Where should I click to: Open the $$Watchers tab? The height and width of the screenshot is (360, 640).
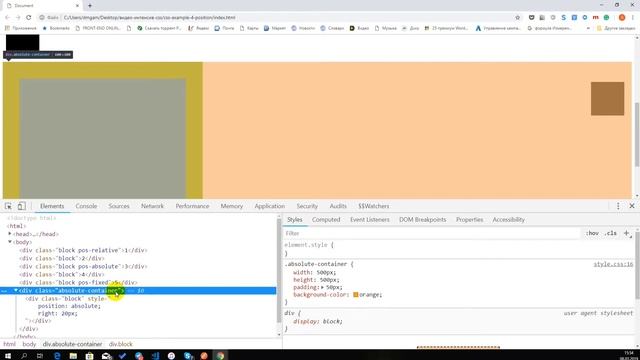(373, 206)
